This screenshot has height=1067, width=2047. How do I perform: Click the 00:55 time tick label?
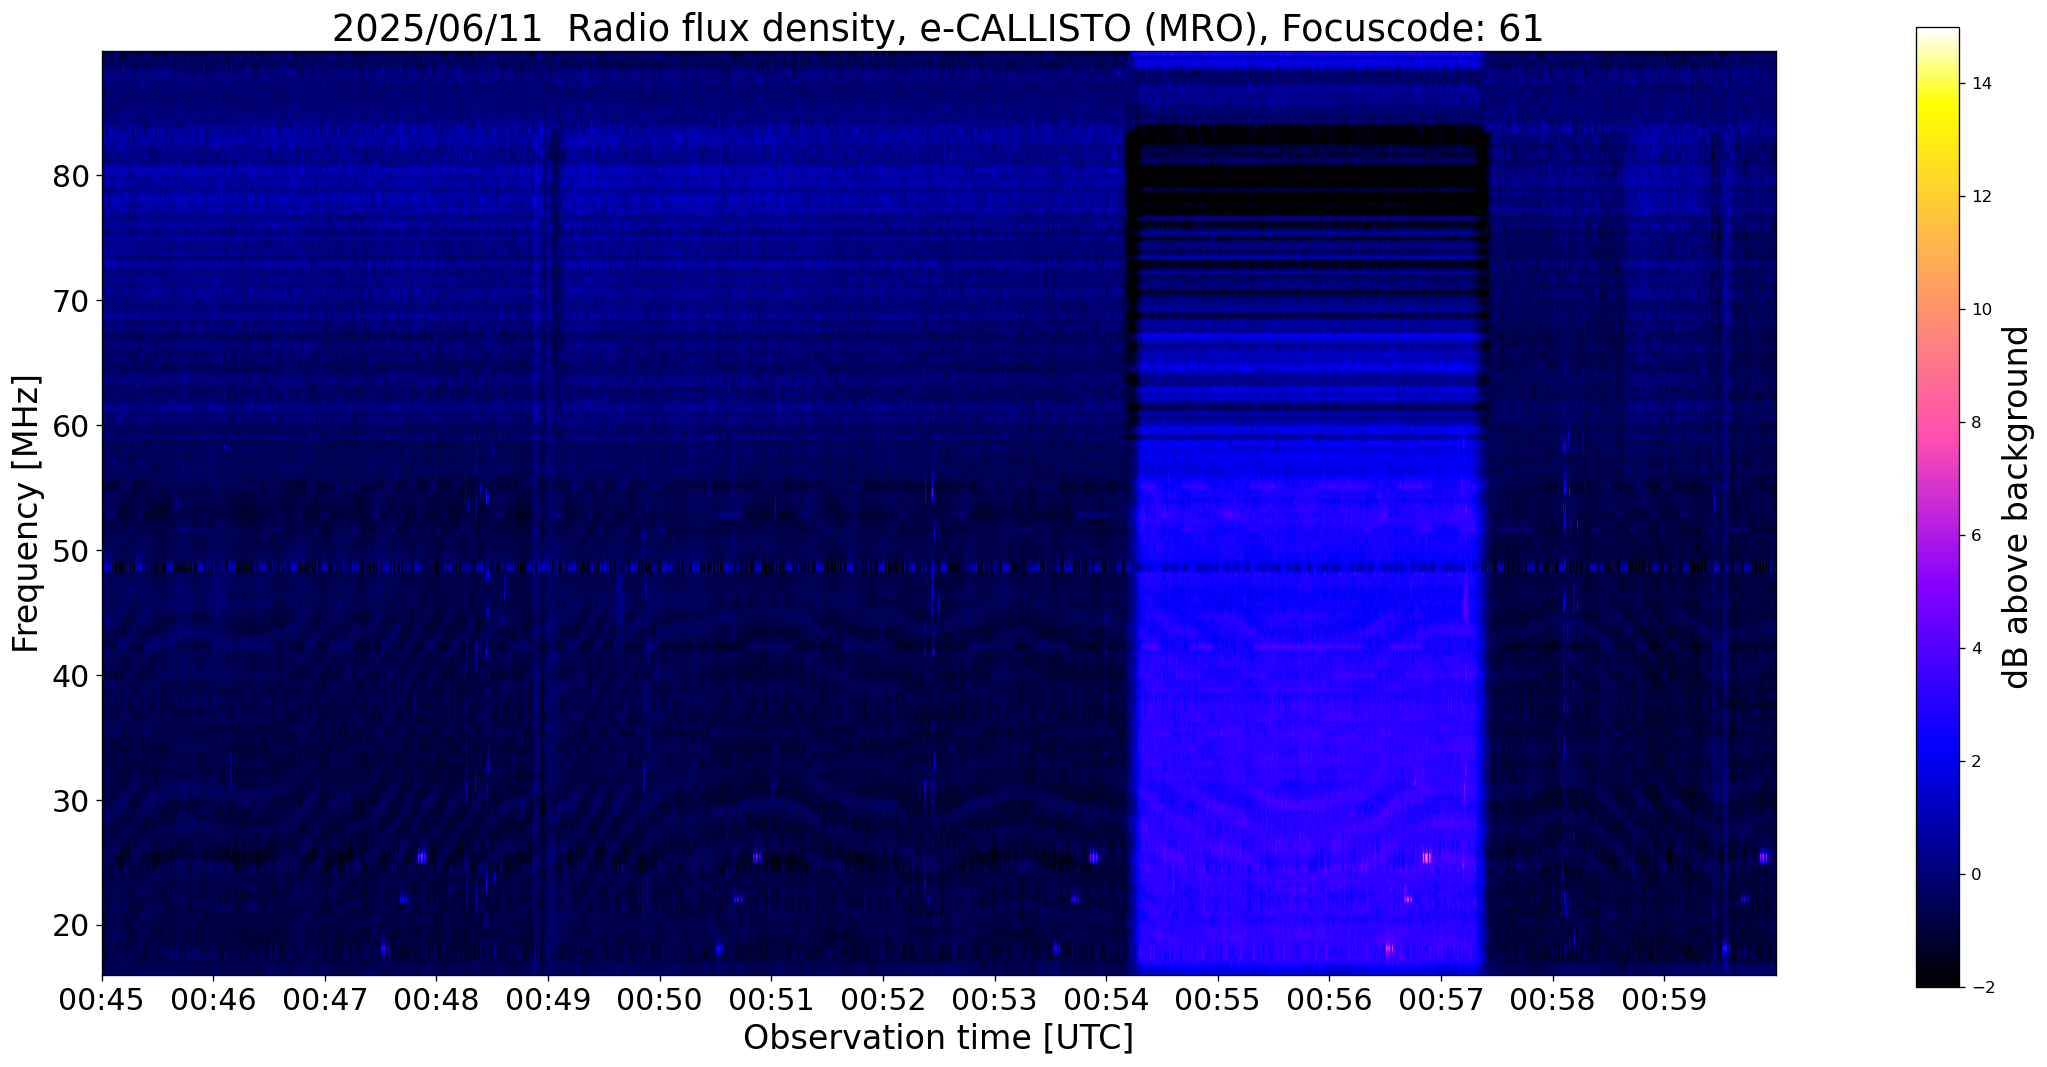point(1218,1000)
